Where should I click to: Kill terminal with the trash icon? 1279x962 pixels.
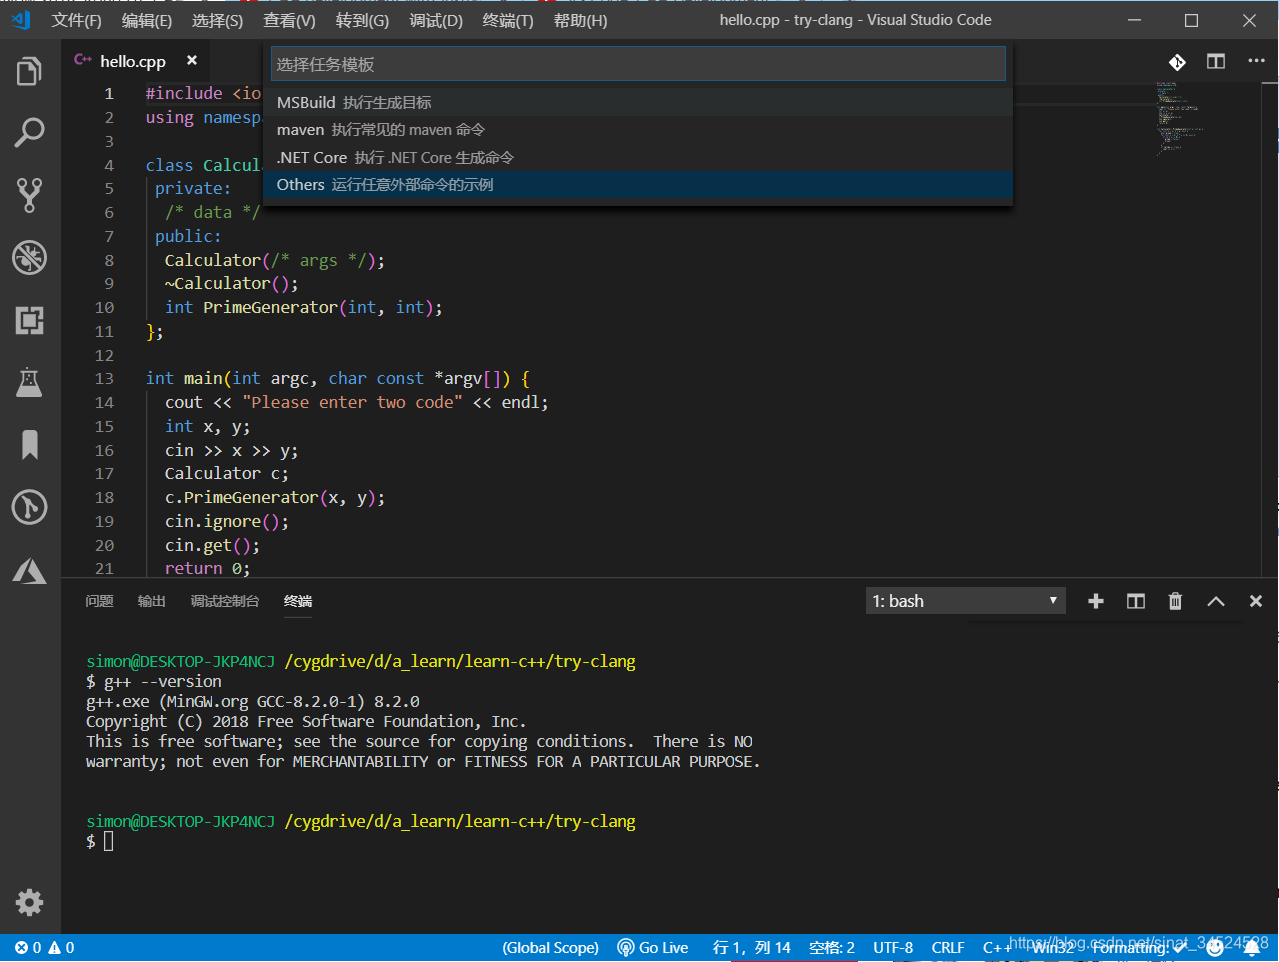(x=1175, y=601)
